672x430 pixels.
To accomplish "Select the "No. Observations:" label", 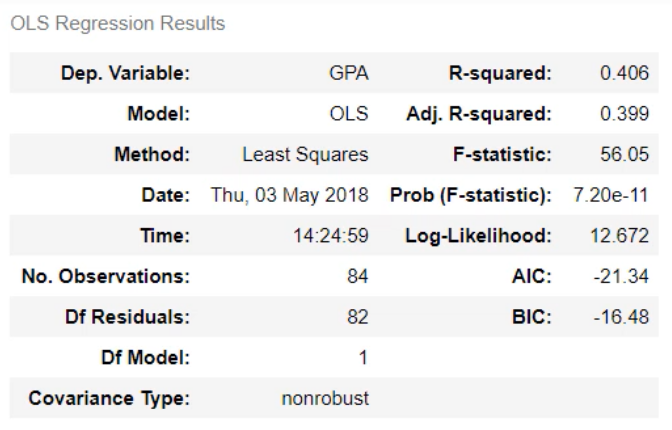I will pyautogui.click(x=106, y=276).
